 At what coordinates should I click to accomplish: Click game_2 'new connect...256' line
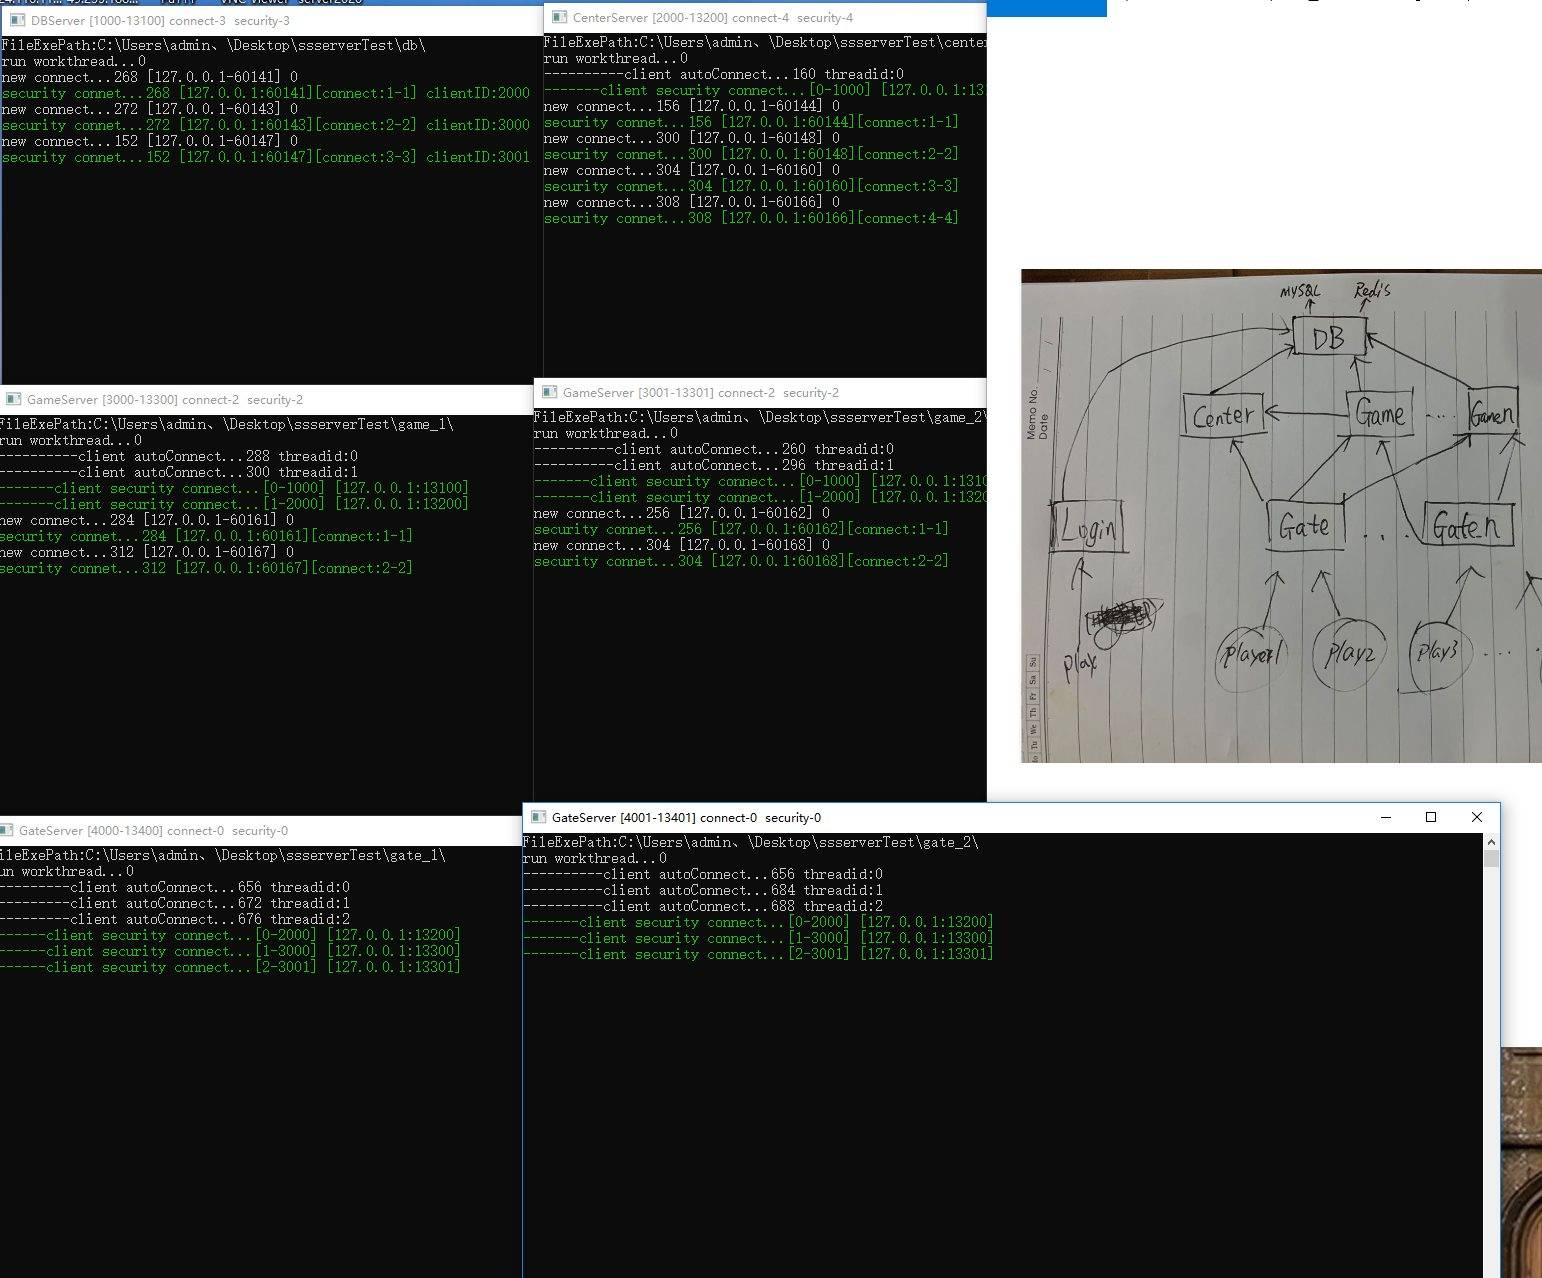pos(682,513)
